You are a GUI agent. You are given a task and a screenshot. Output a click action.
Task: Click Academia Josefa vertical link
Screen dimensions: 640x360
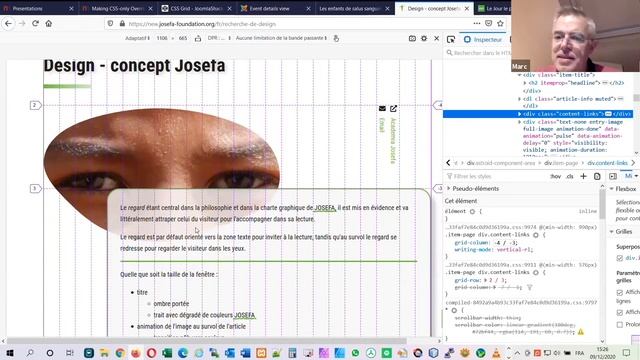pyautogui.click(x=393, y=141)
